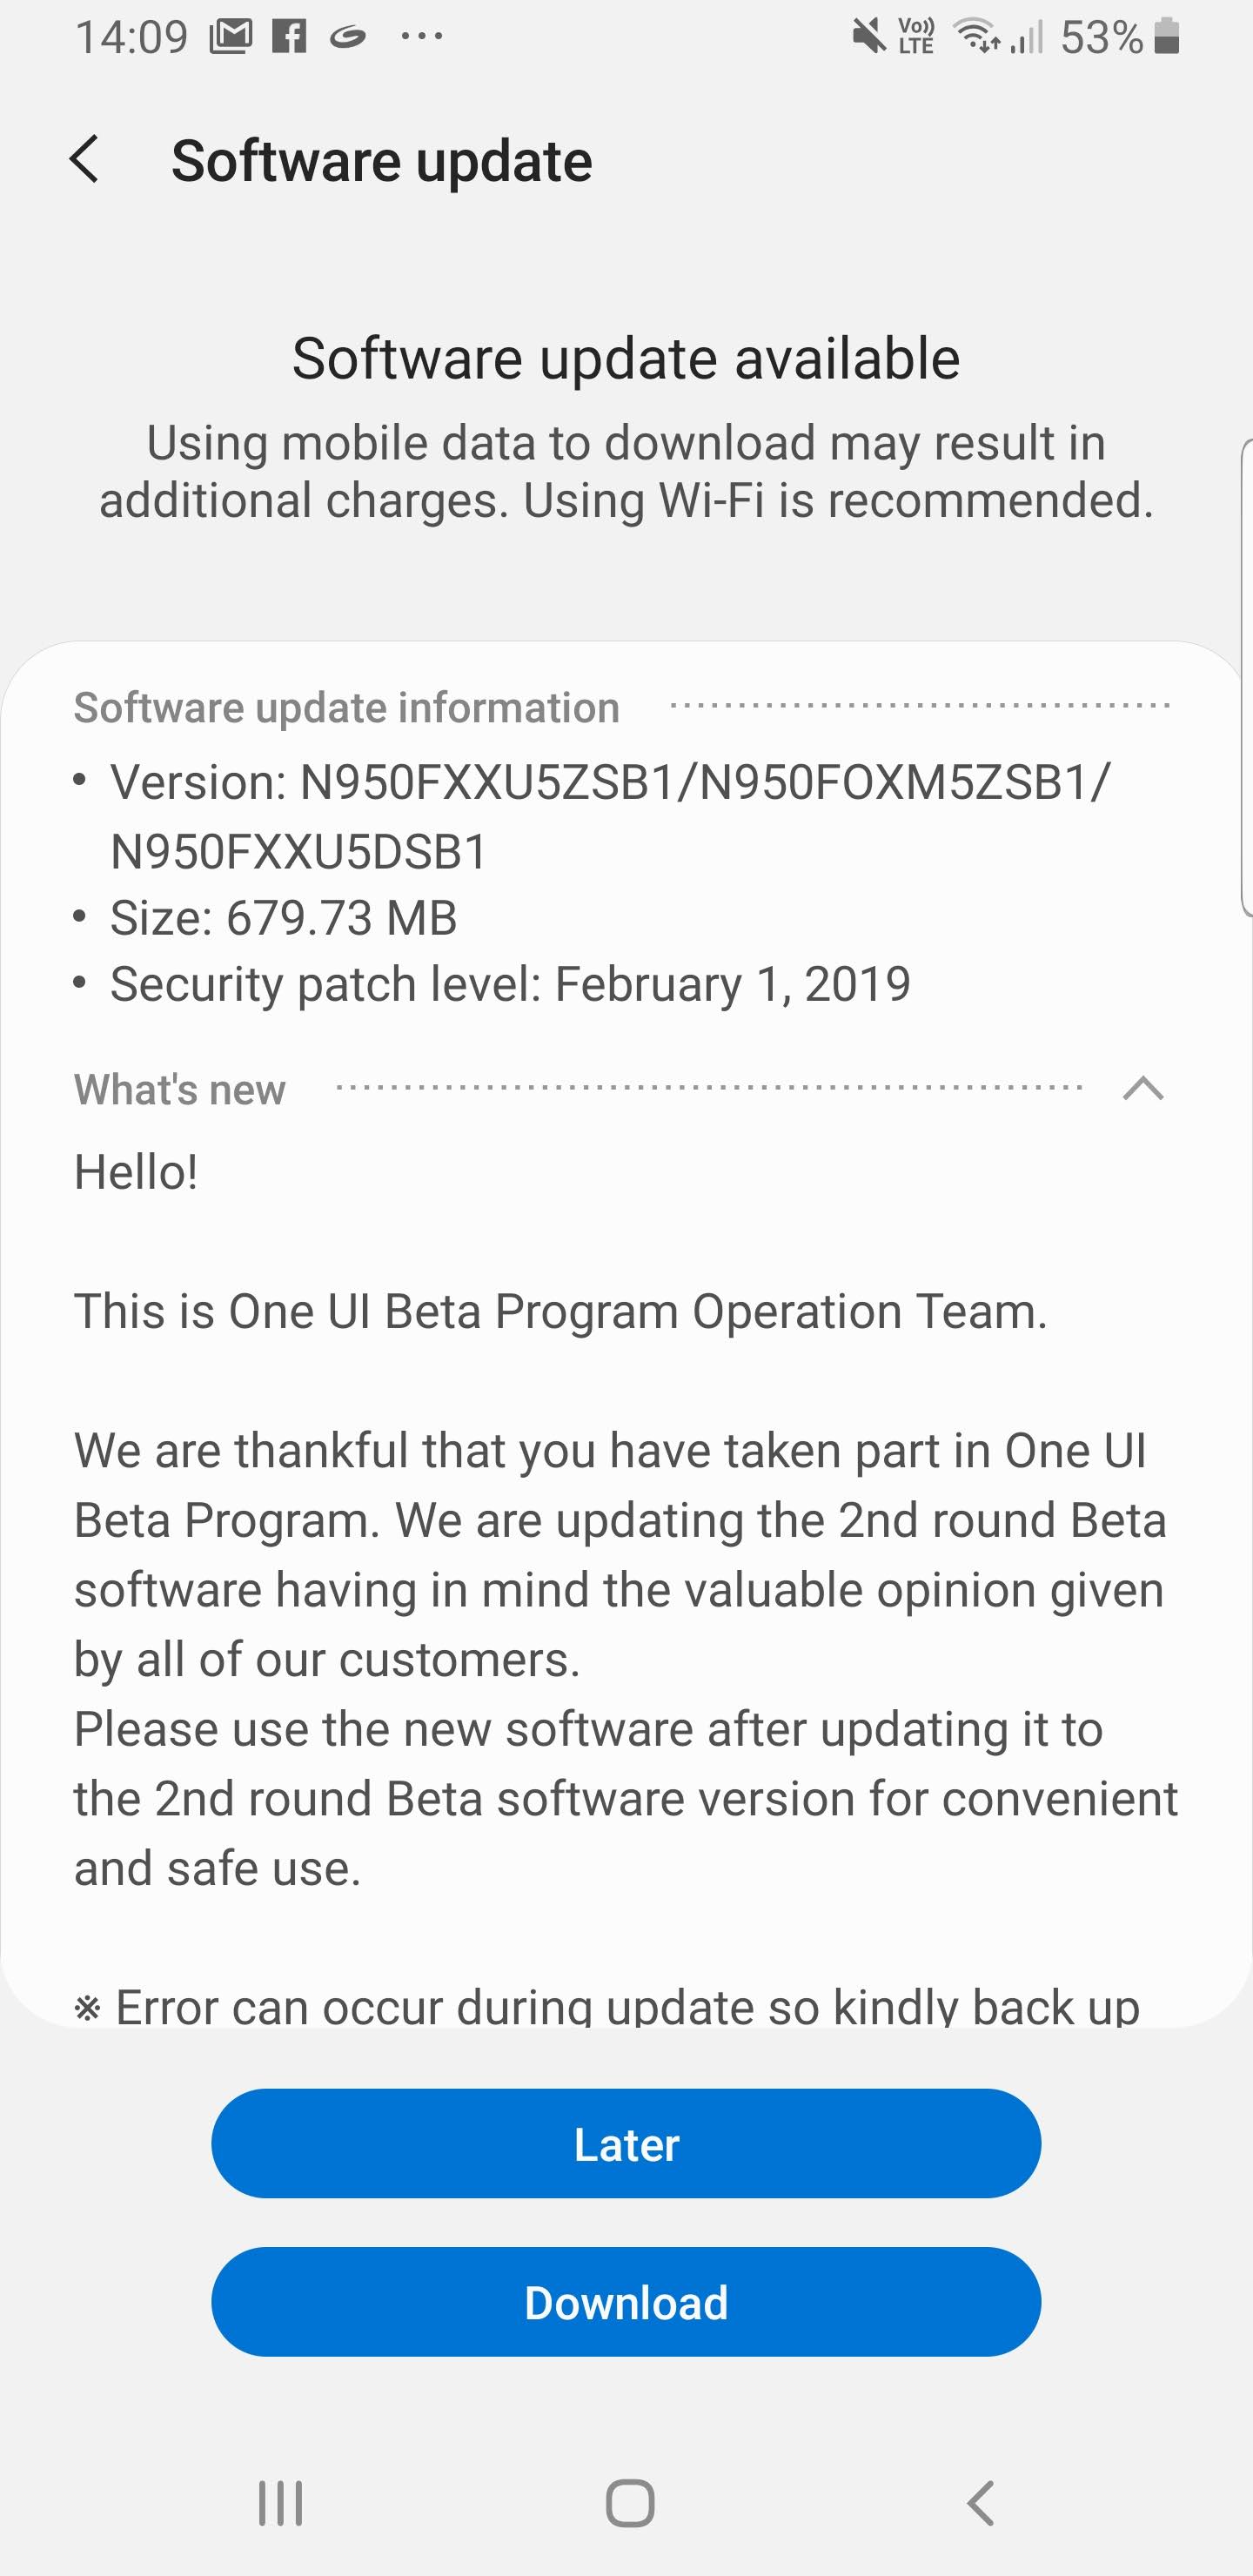Tap the Edge panel handle

pyautogui.click(x=1246, y=677)
